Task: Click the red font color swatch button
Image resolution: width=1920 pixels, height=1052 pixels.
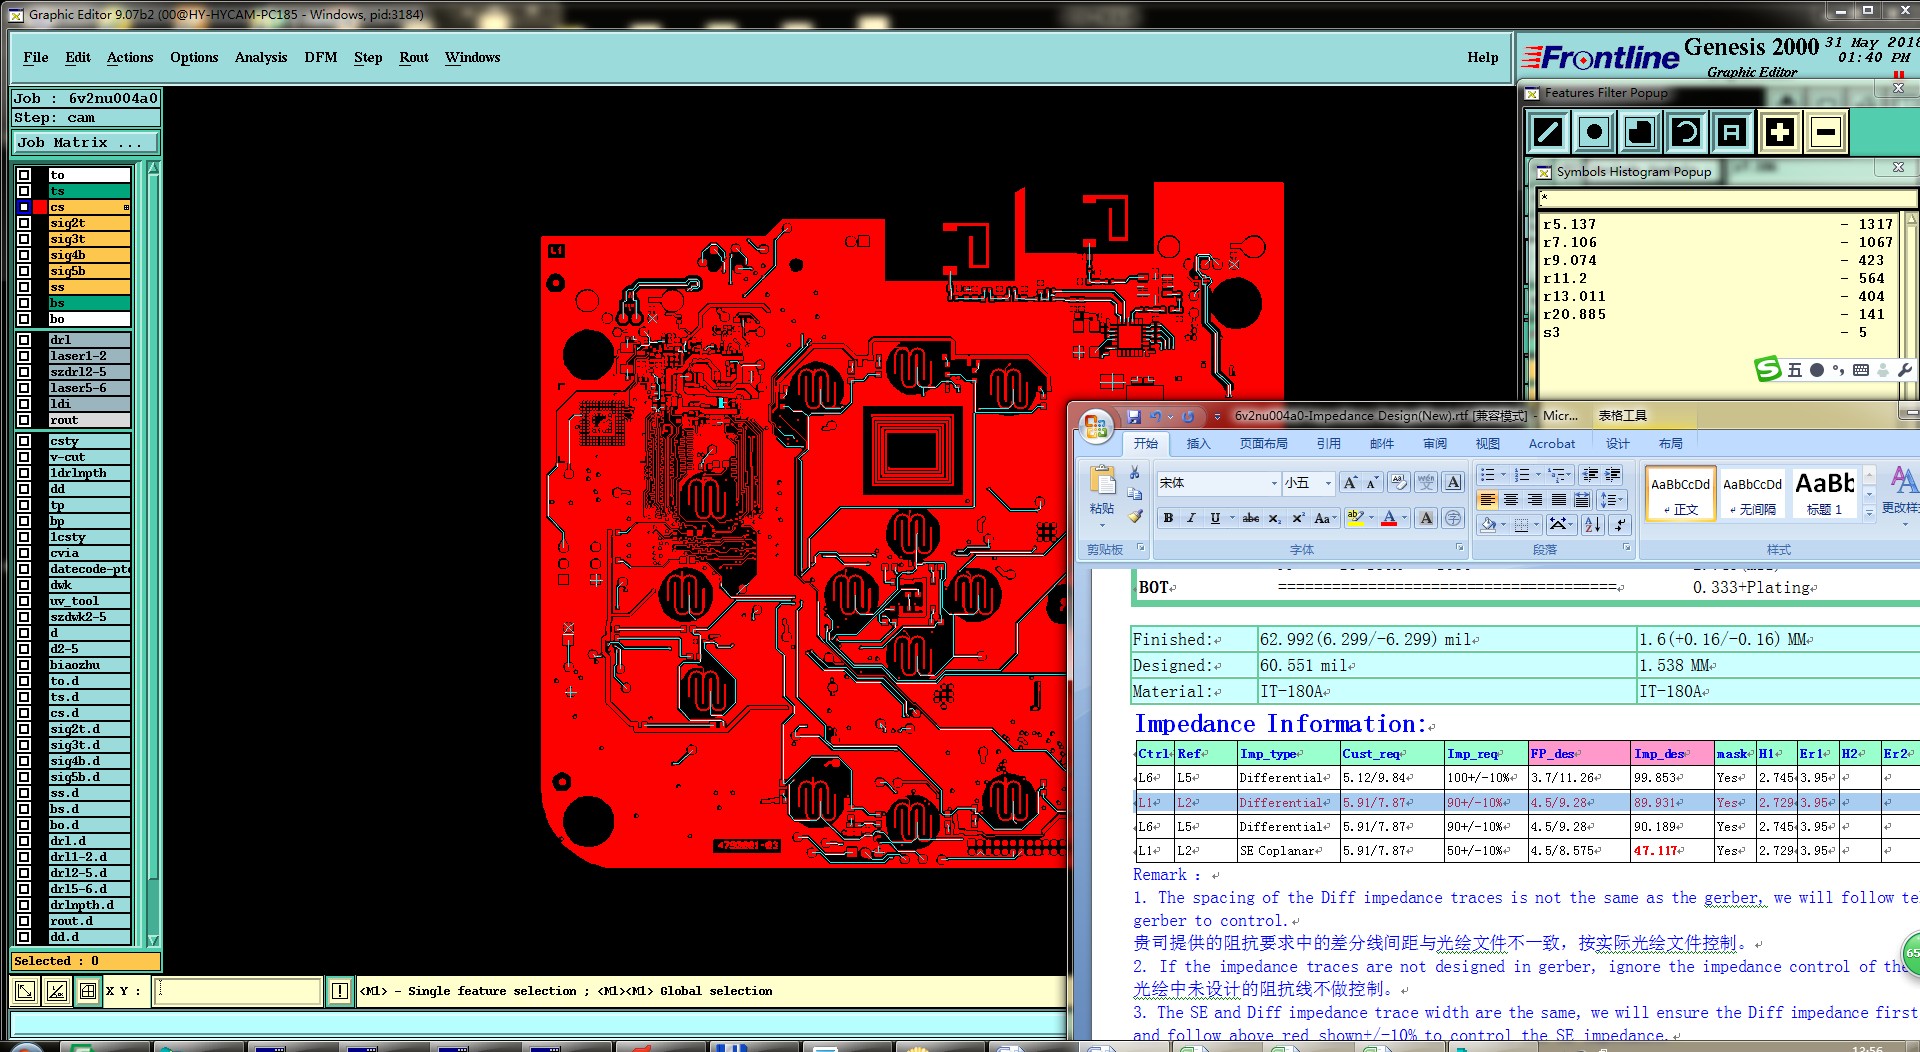Action: click(1389, 518)
